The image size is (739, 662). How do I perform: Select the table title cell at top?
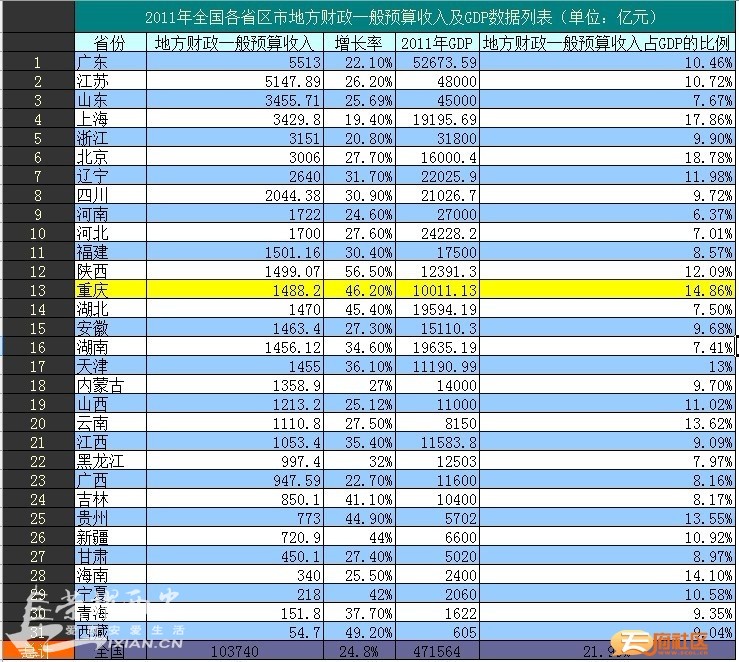click(x=405, y=17)
